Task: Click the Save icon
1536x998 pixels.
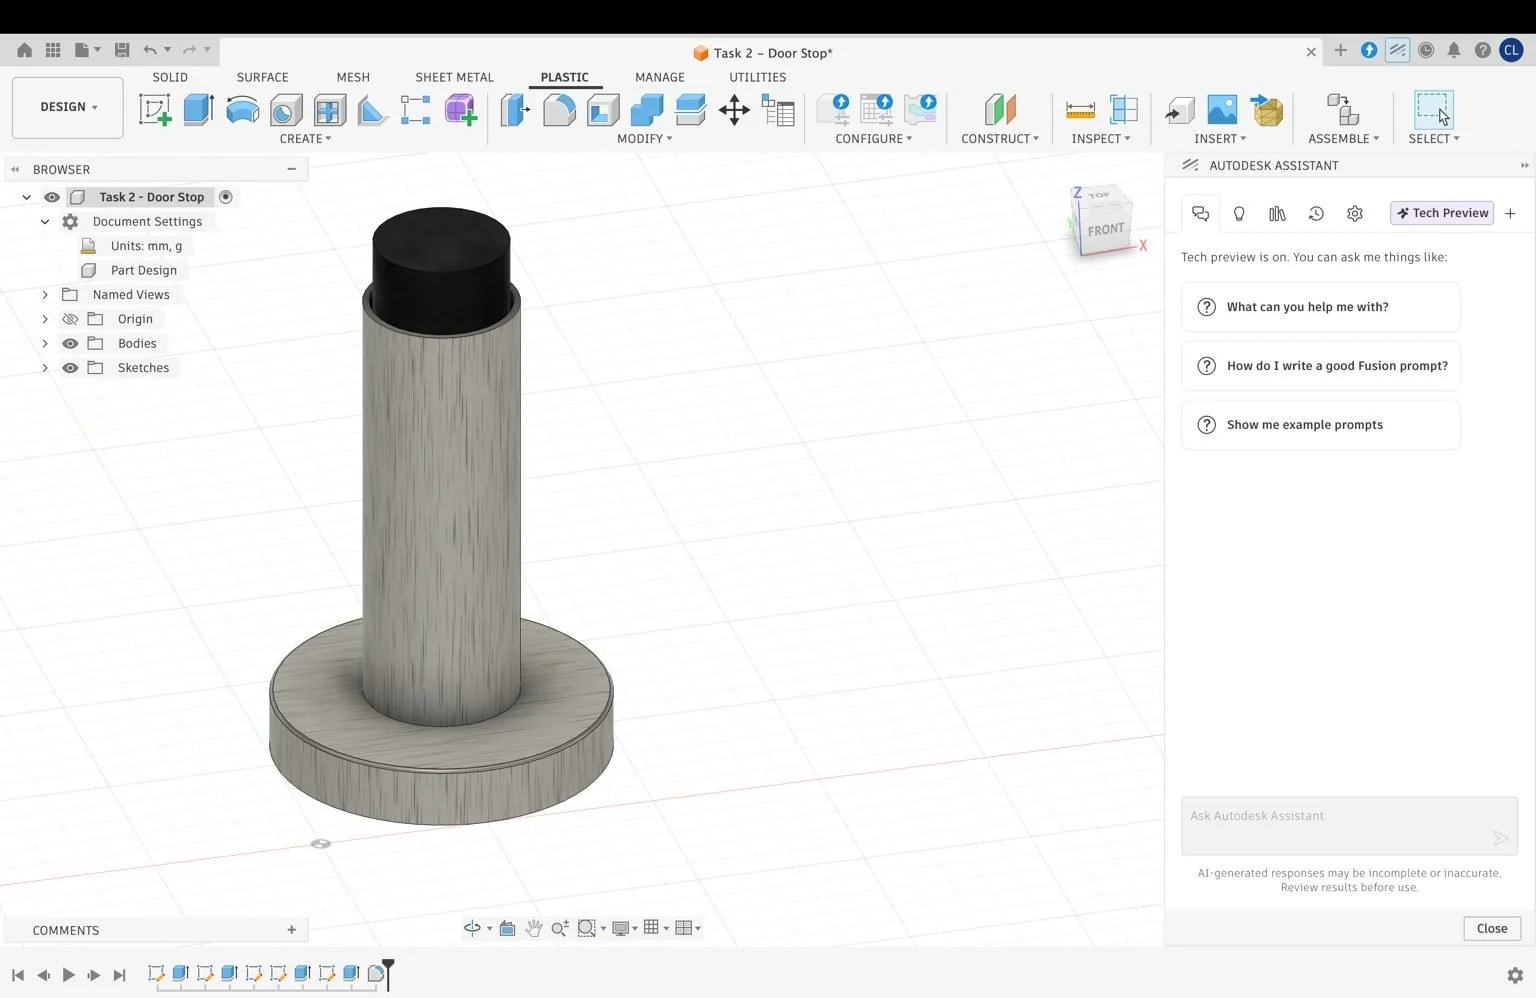Action: [x=122, y=50]
